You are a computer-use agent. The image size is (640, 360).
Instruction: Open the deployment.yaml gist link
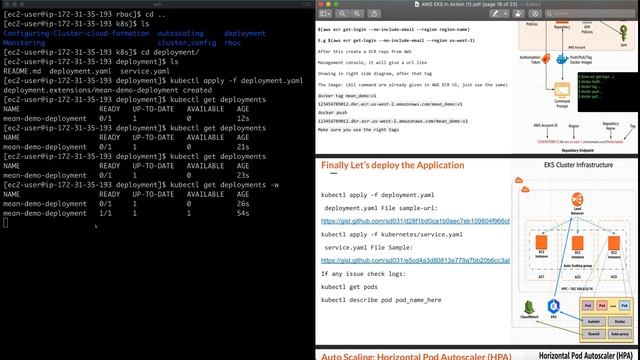click(415, 221)
